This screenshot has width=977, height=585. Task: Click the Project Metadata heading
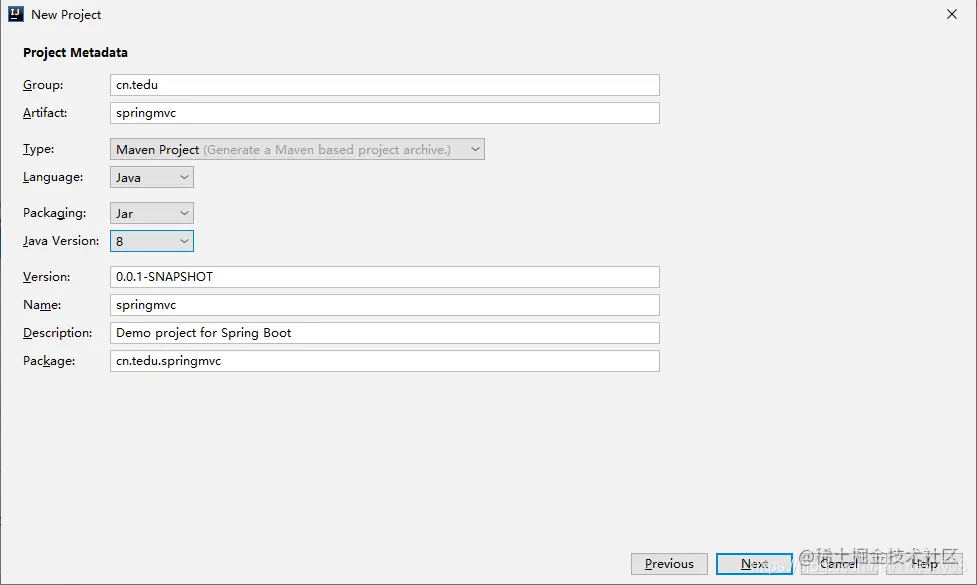tap(75, 53)
